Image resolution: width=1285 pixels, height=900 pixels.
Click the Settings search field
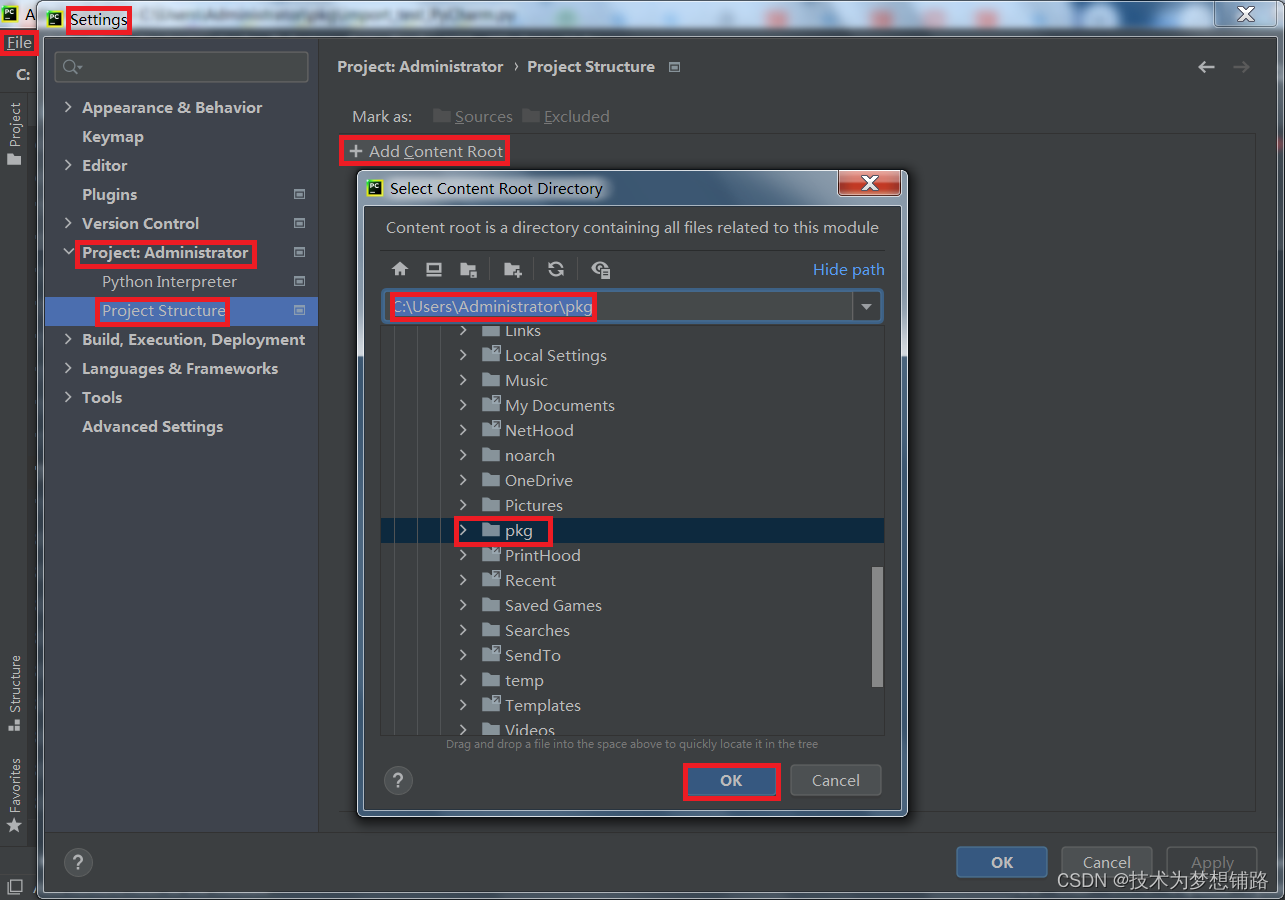(x=181, y=67)
